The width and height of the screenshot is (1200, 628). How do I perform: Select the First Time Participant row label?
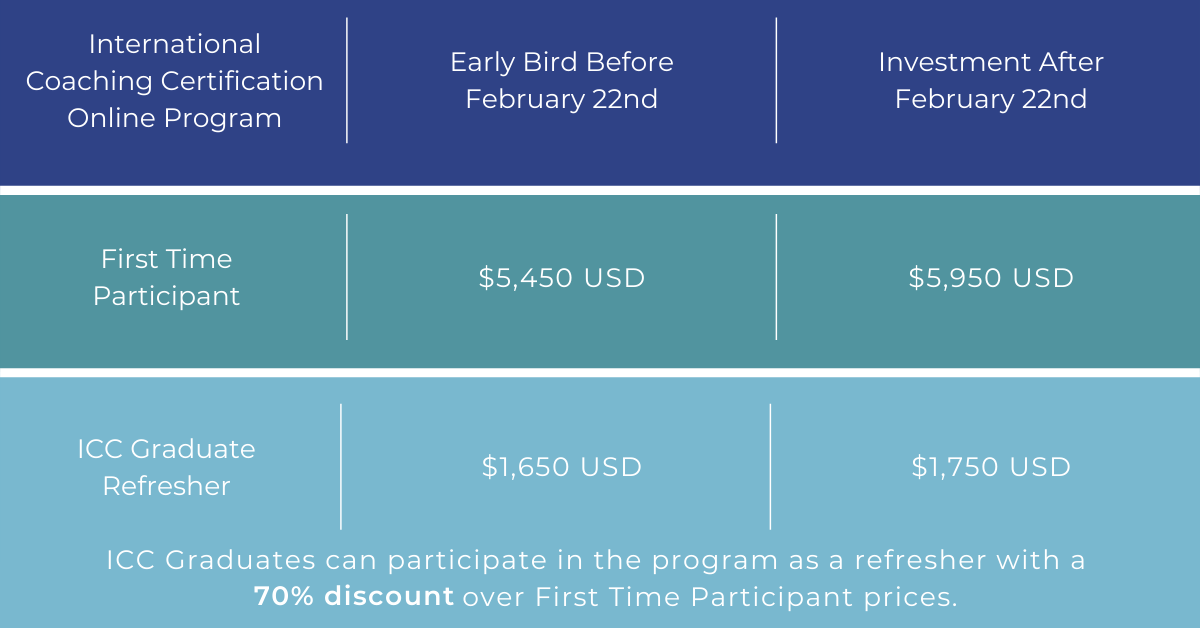tap(166, 277)
